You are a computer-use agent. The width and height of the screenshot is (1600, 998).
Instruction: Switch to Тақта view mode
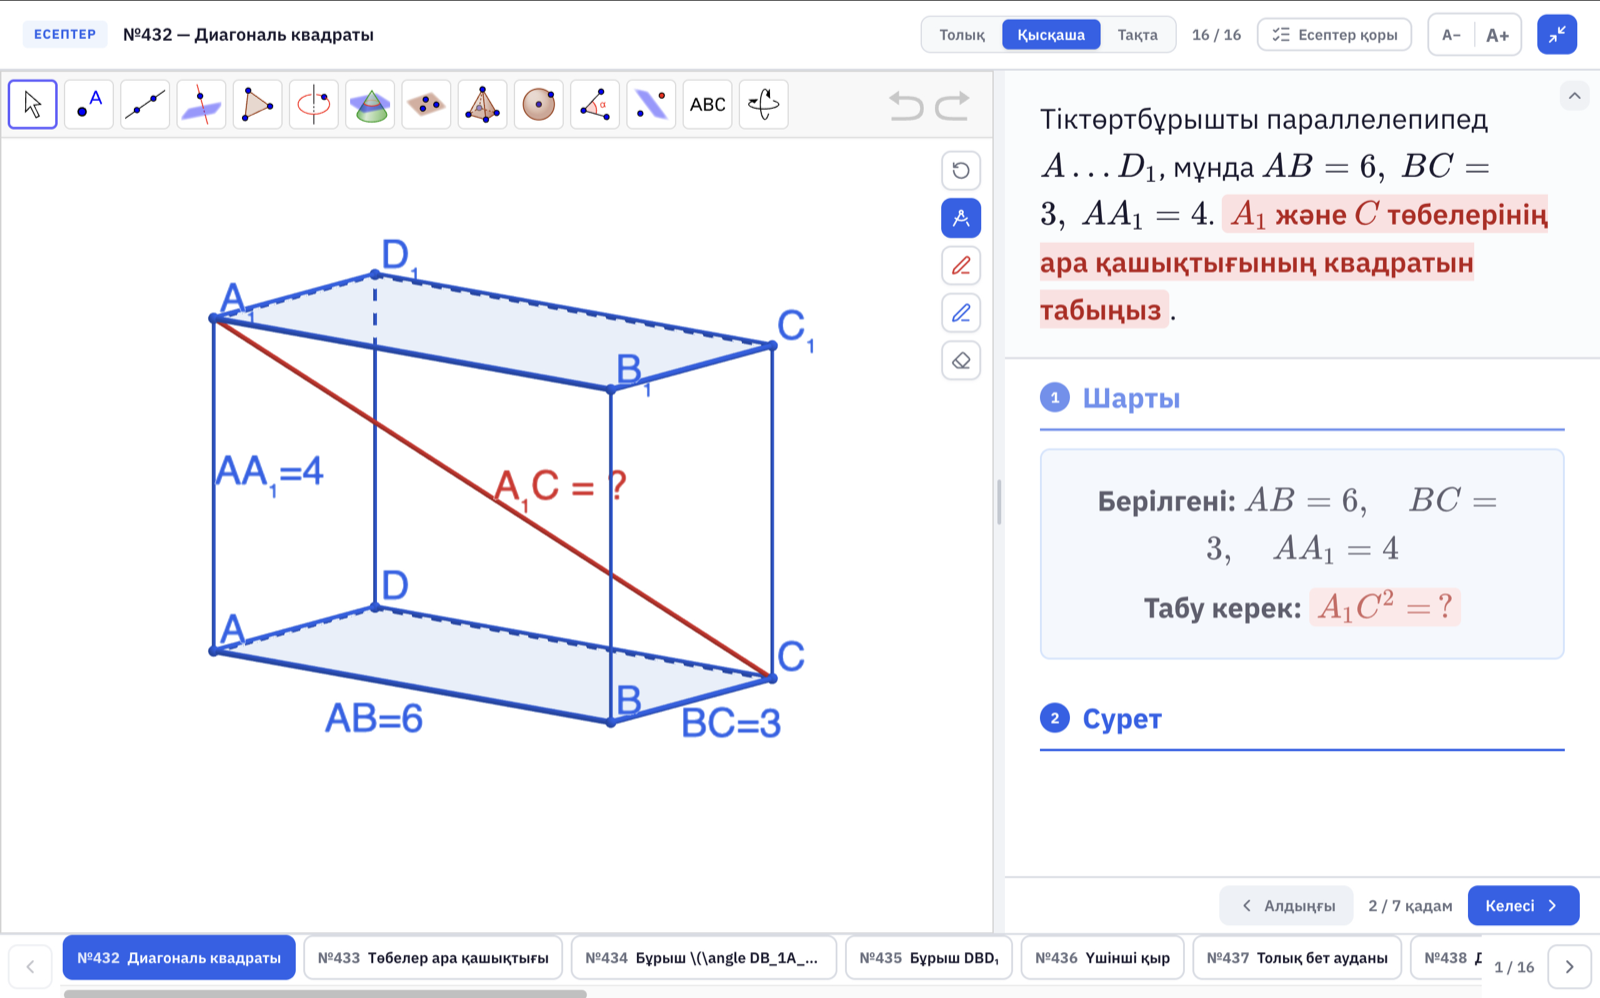click(x=1137, y=34)
